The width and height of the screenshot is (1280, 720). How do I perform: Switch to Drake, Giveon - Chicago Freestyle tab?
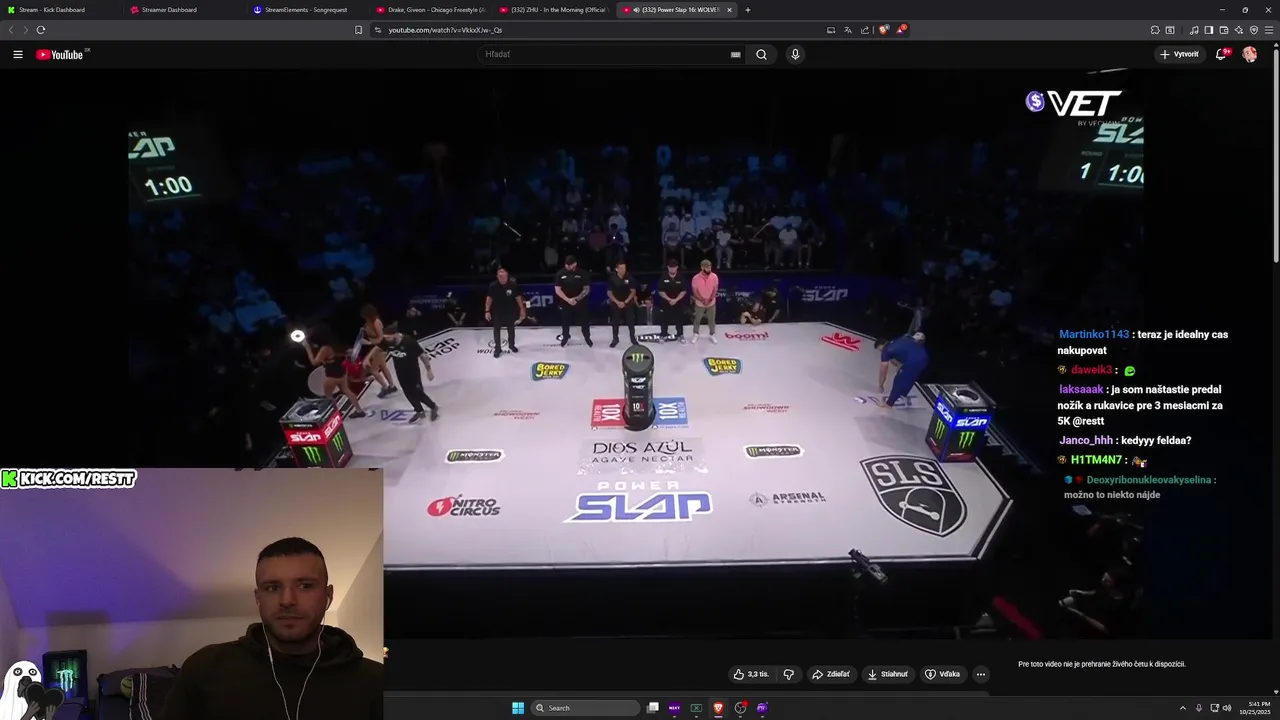430,10
